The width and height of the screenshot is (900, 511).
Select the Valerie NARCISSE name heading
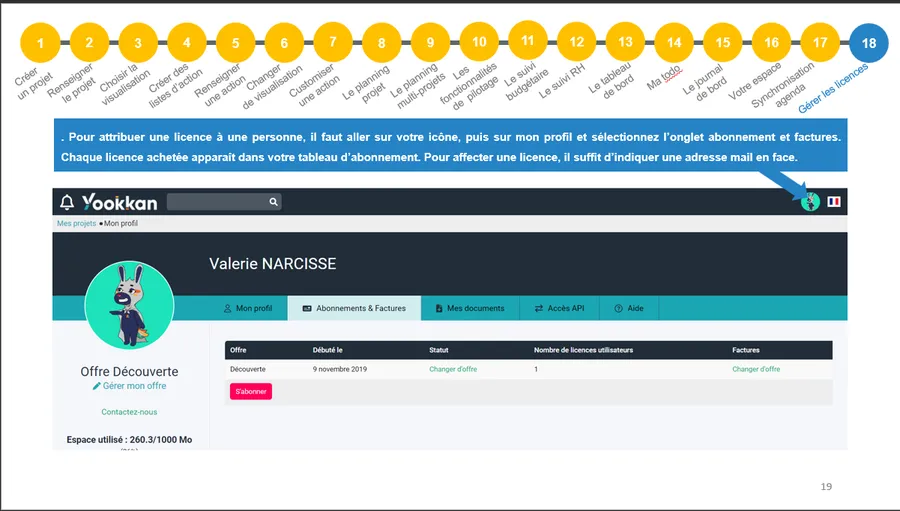coord(273,264)
